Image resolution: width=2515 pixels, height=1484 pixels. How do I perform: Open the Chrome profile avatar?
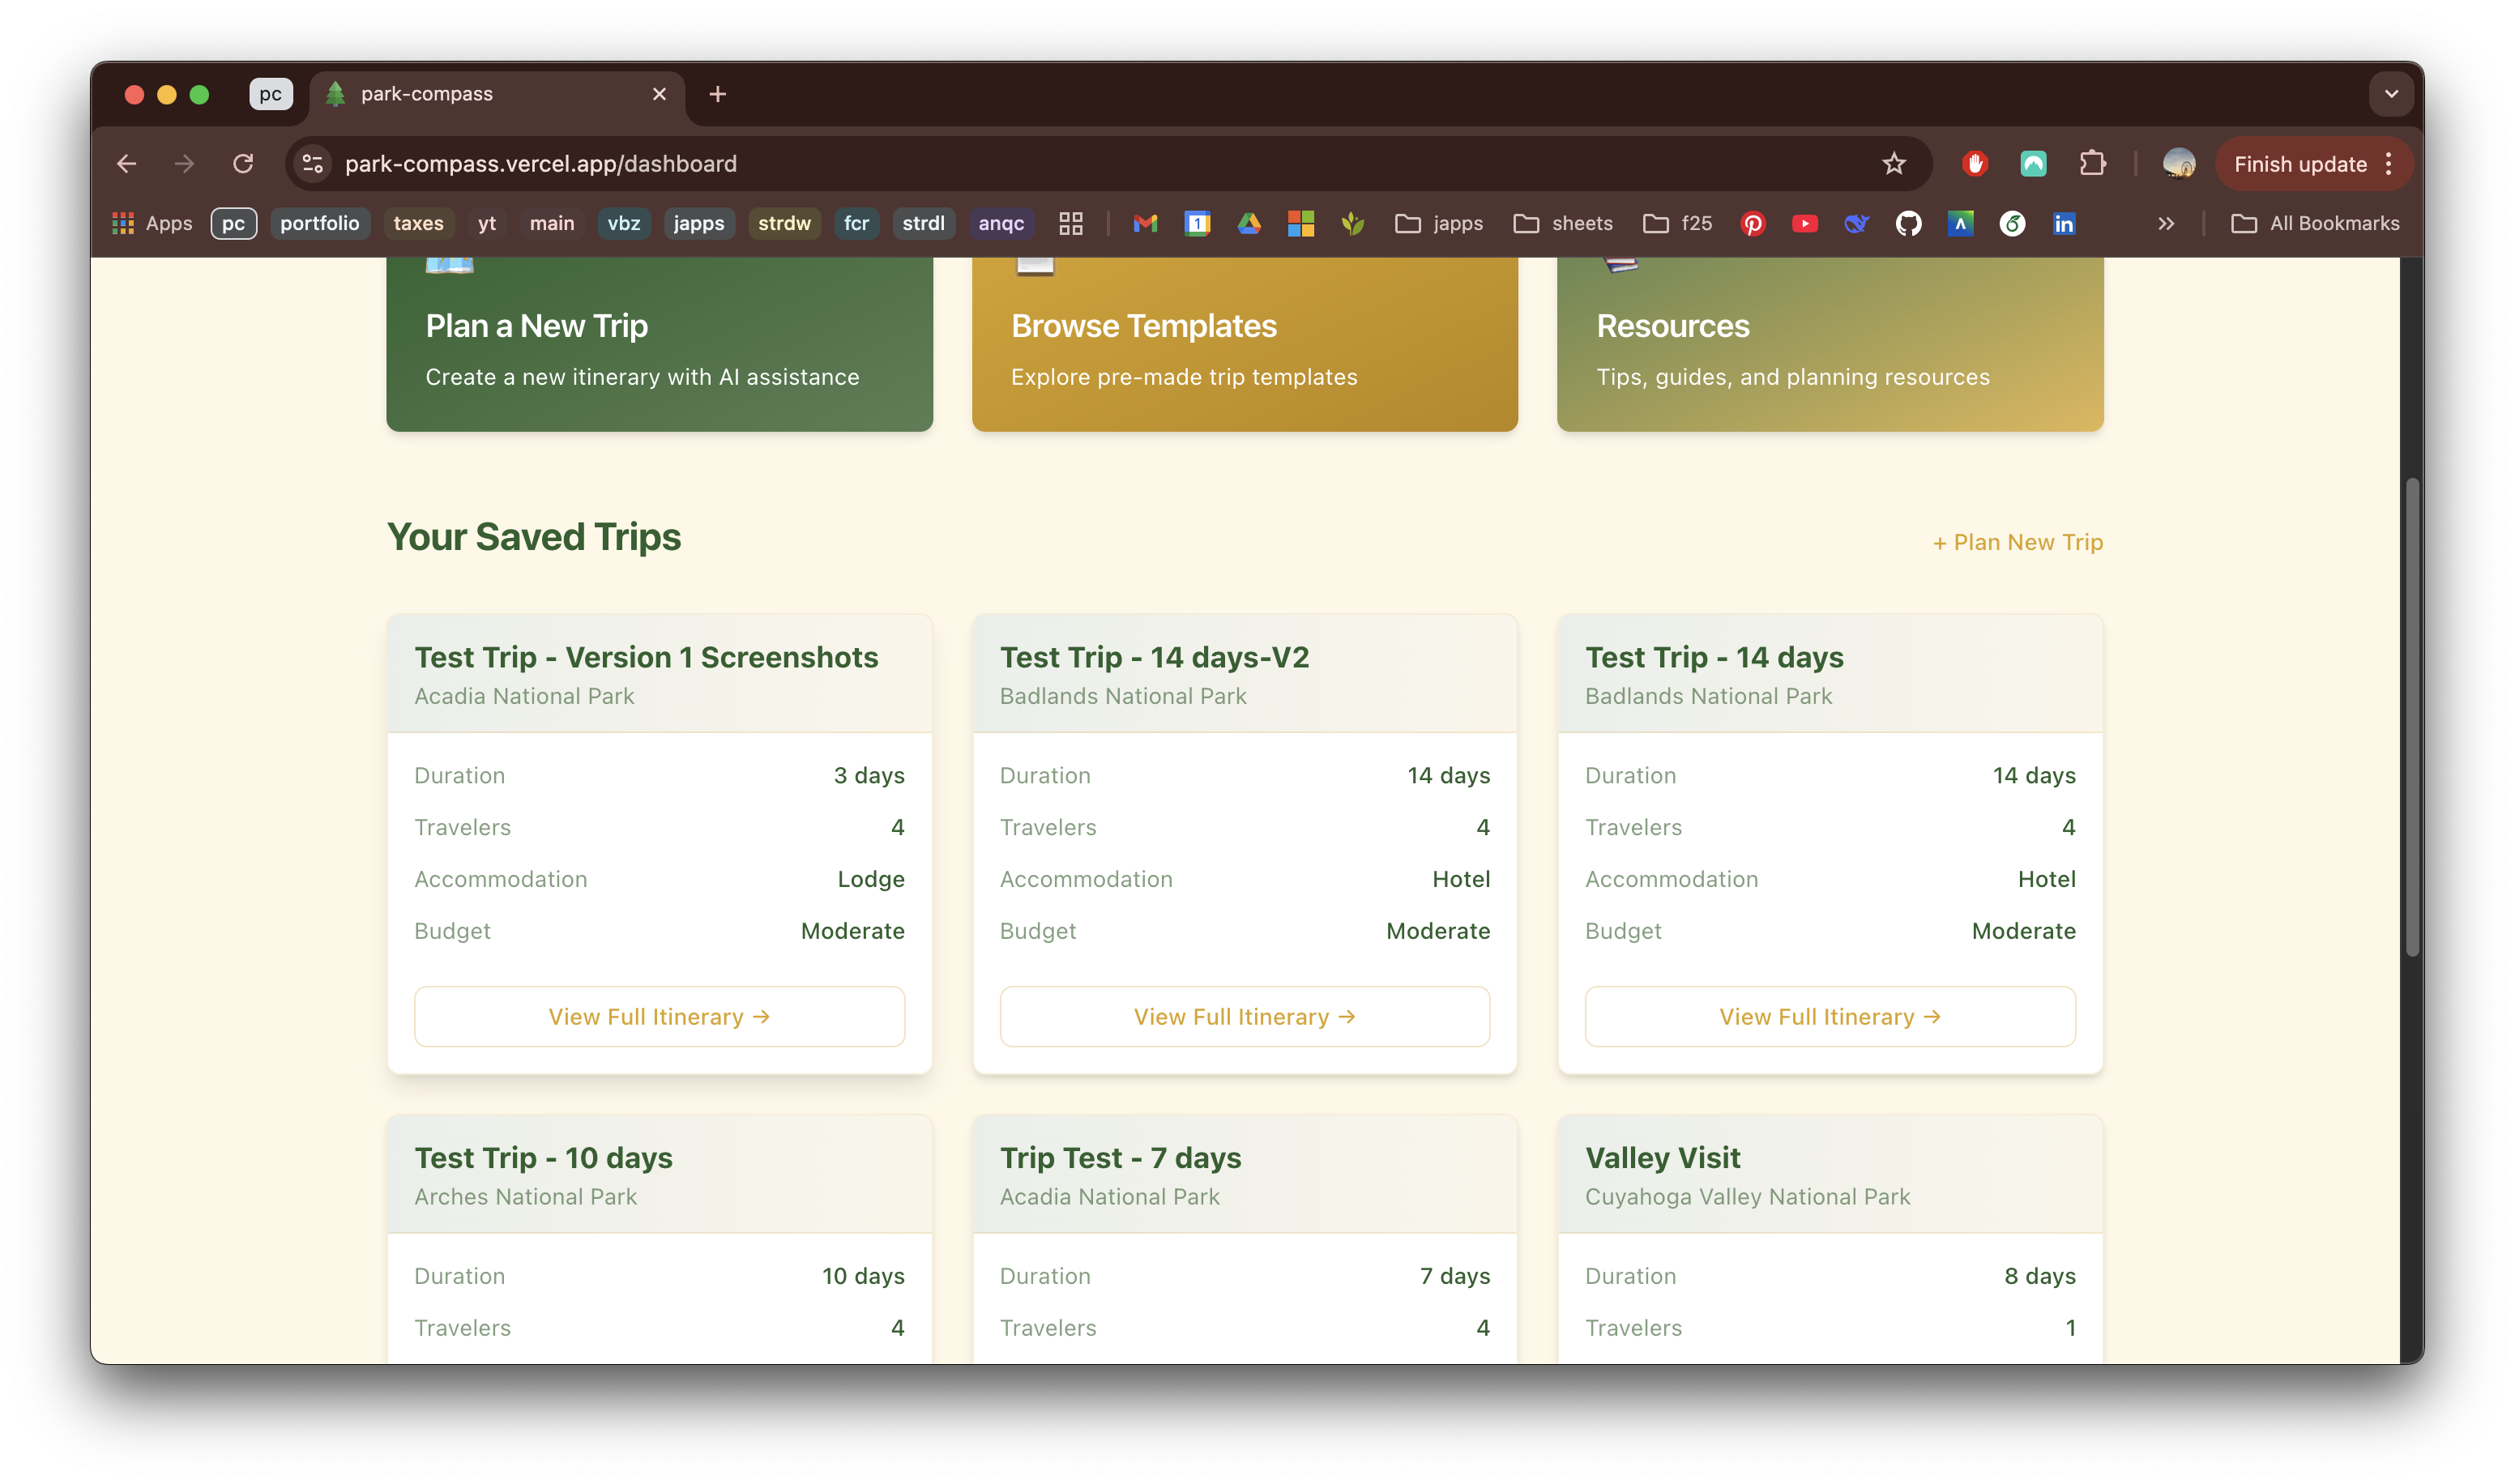[2179, 164]
